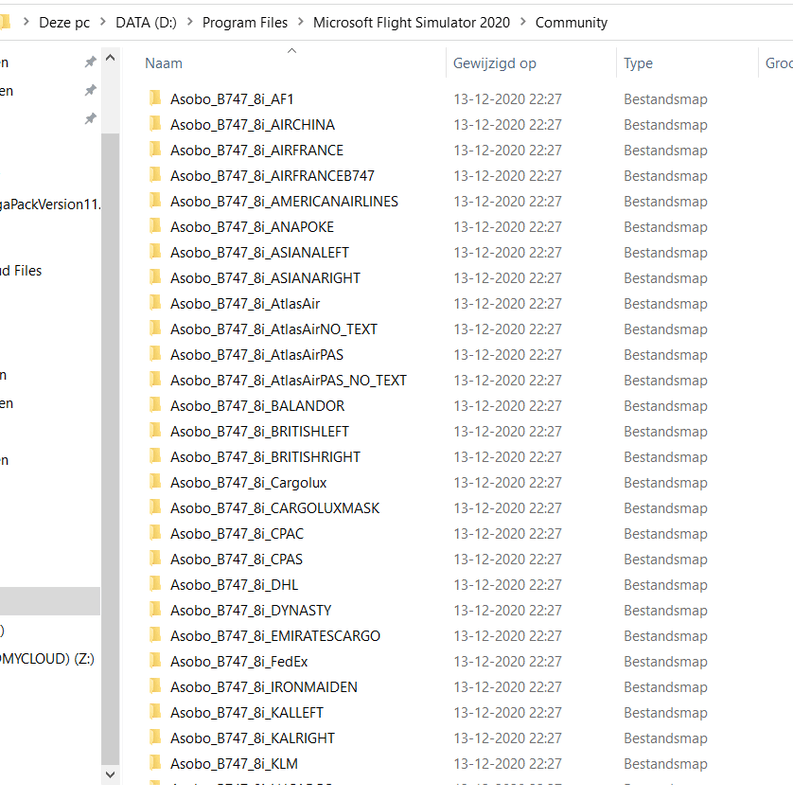Click folder icon next to Asobo_B747_8i_AIRFRANCE

155,149
